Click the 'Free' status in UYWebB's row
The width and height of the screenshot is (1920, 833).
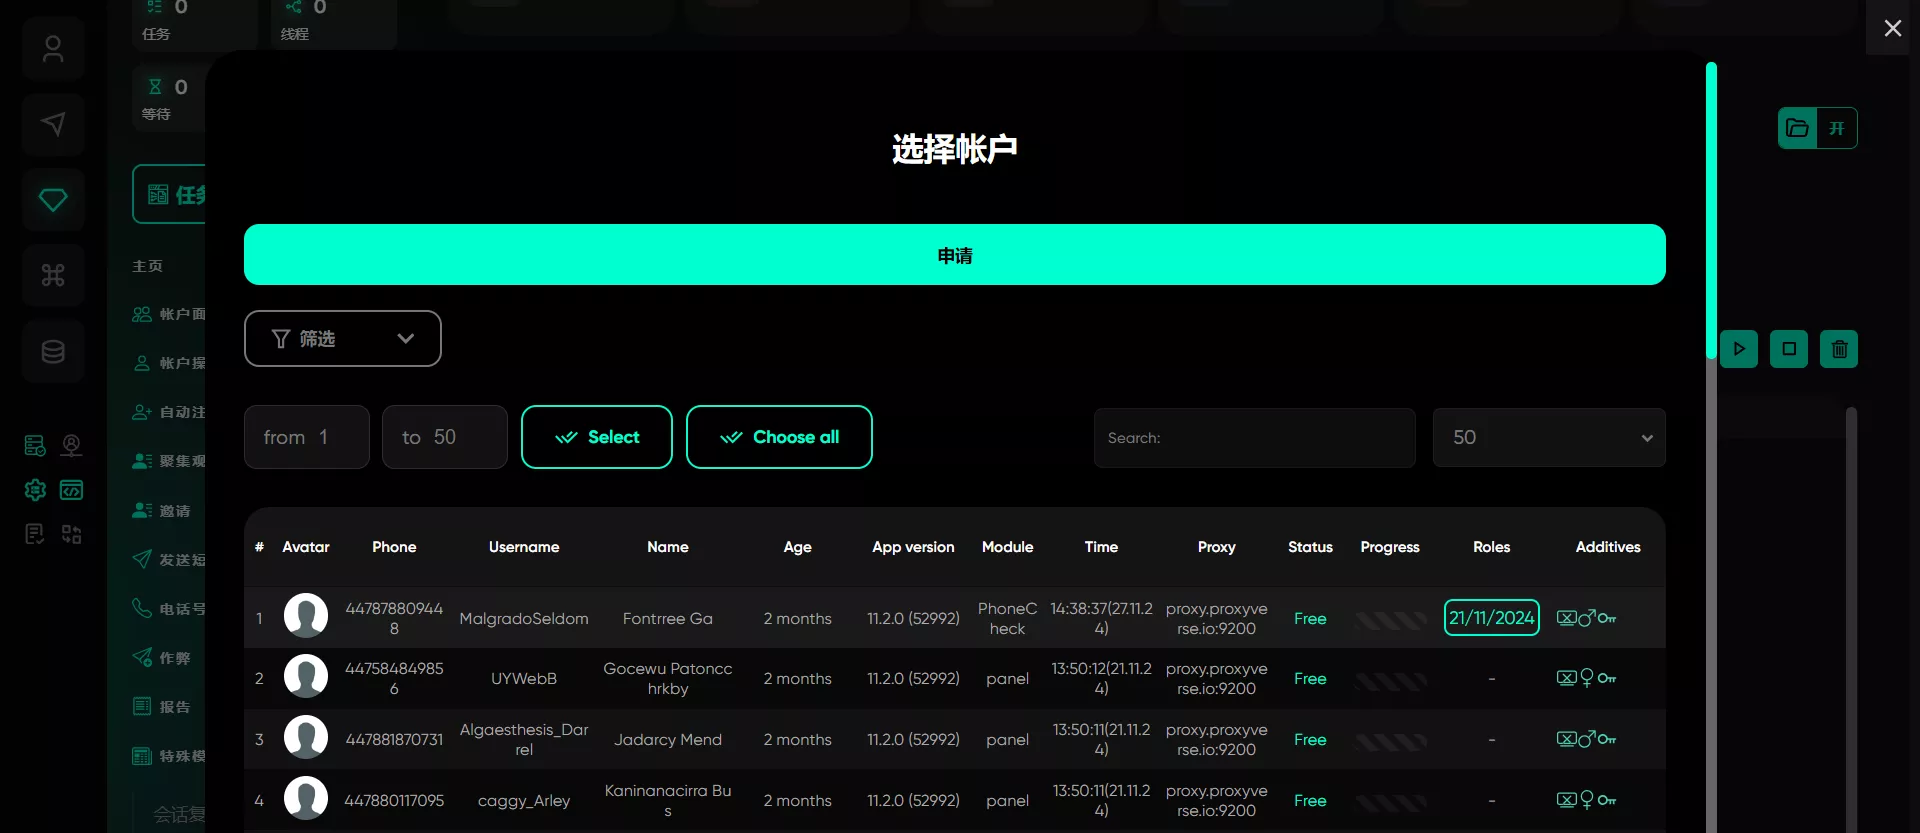(x=1310, y=678)
